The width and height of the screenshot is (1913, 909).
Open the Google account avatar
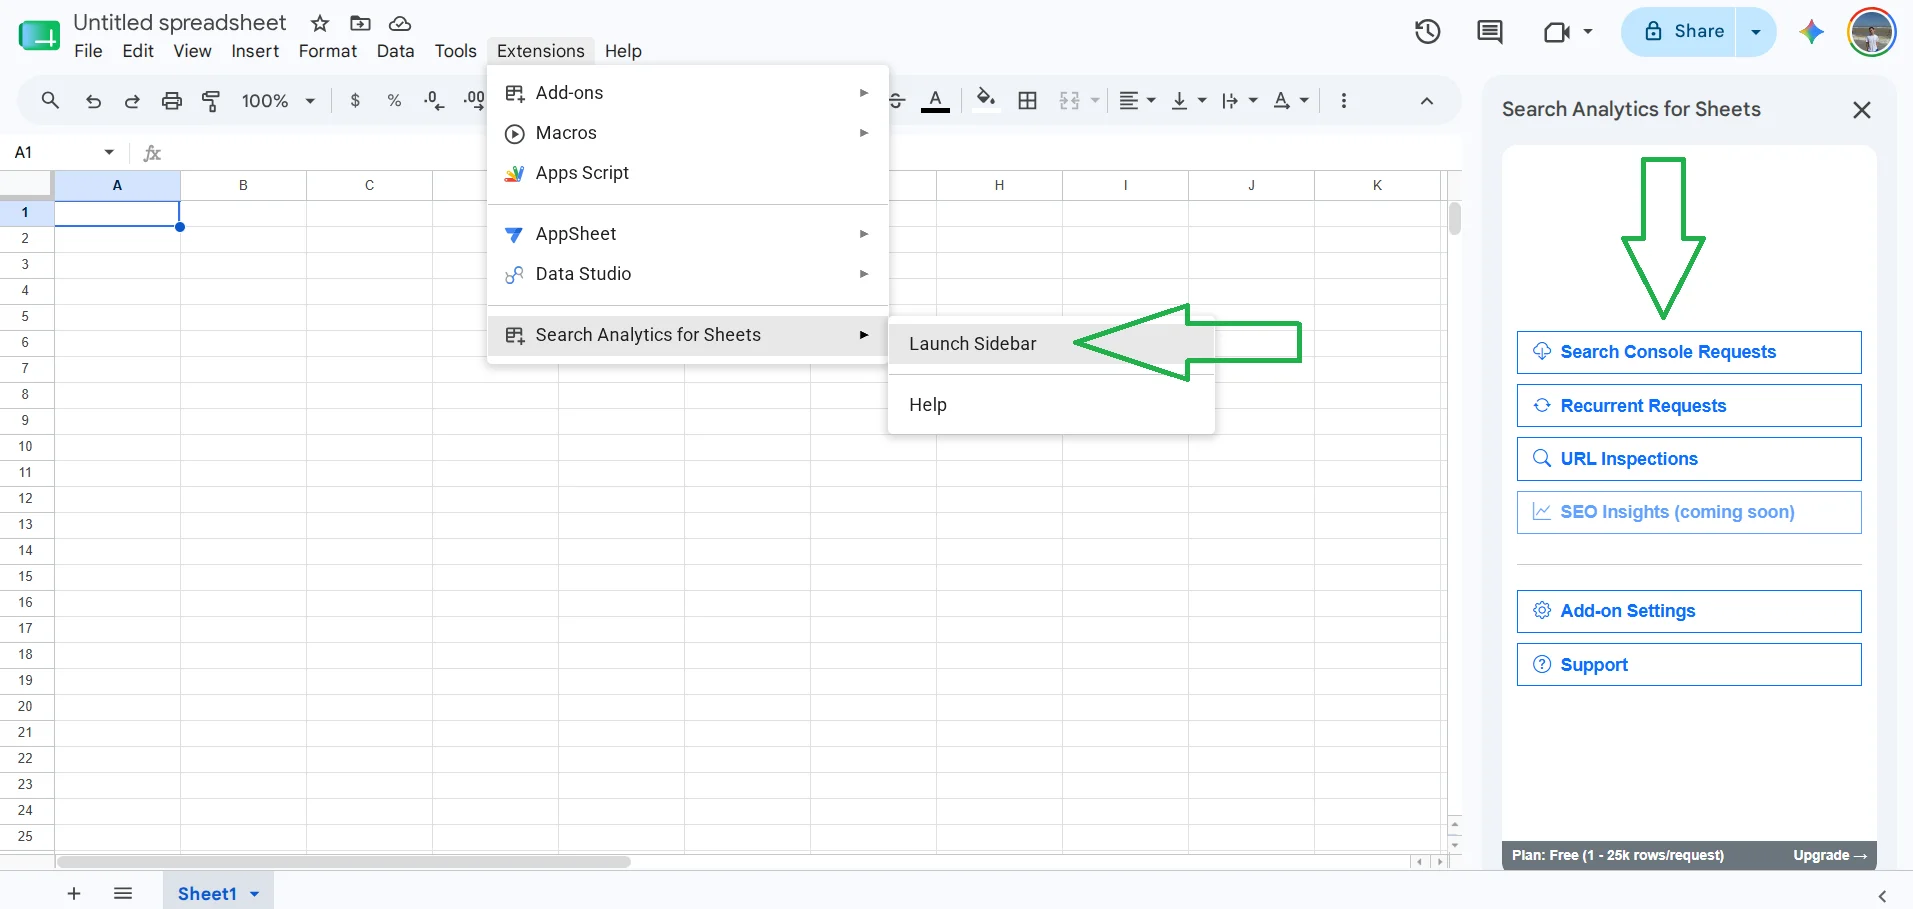point(1871,32)
